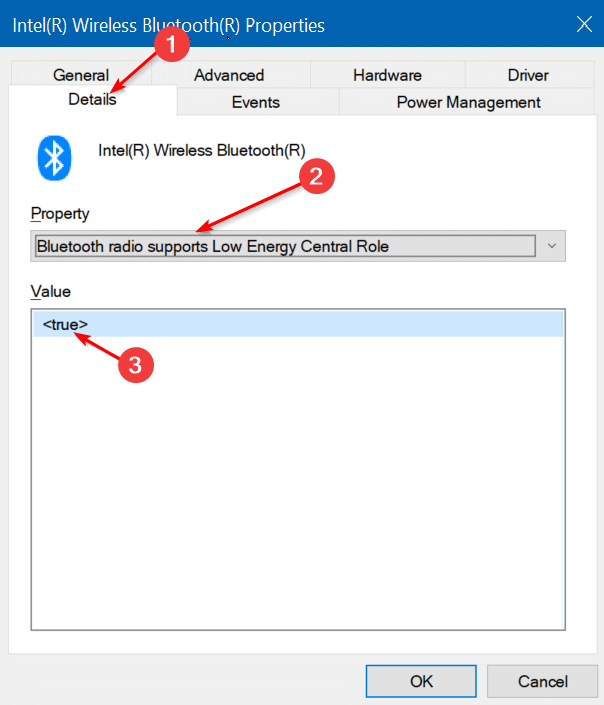604x705 pixels.
Task: Close the Properties window
Action: (584, 24)
